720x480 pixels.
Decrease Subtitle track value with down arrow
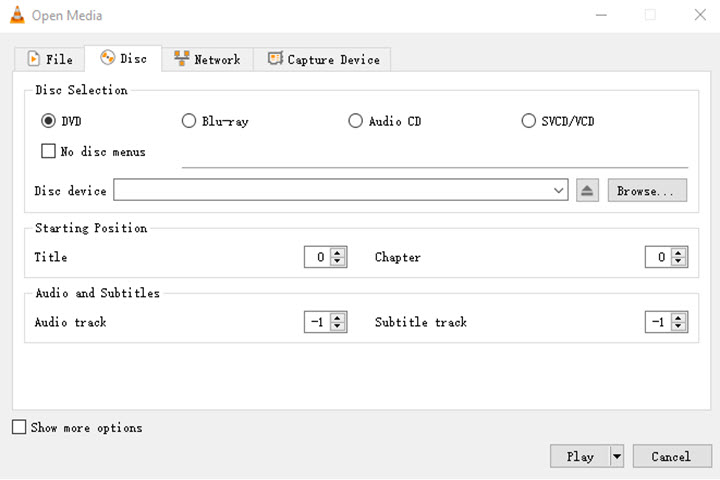(679, 327)
